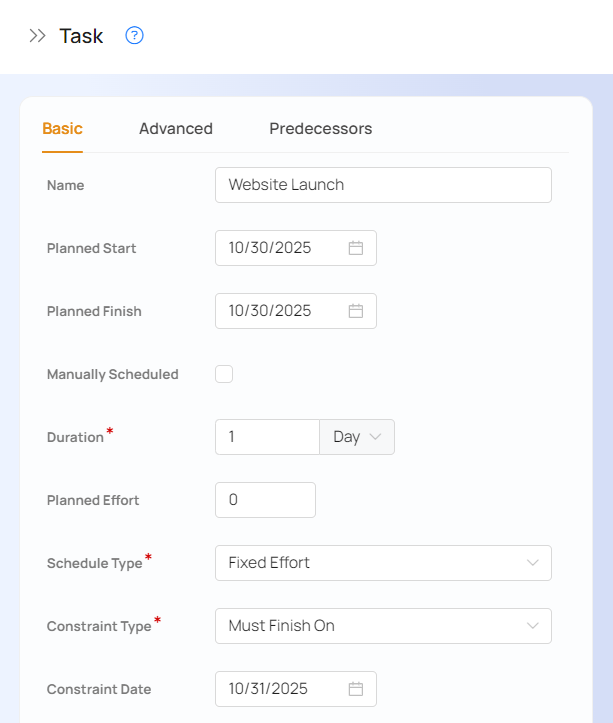Screen dimensions: 613x723
Task: Click the double-chevron collapse panel icon
Action: (x=37, y=36)
